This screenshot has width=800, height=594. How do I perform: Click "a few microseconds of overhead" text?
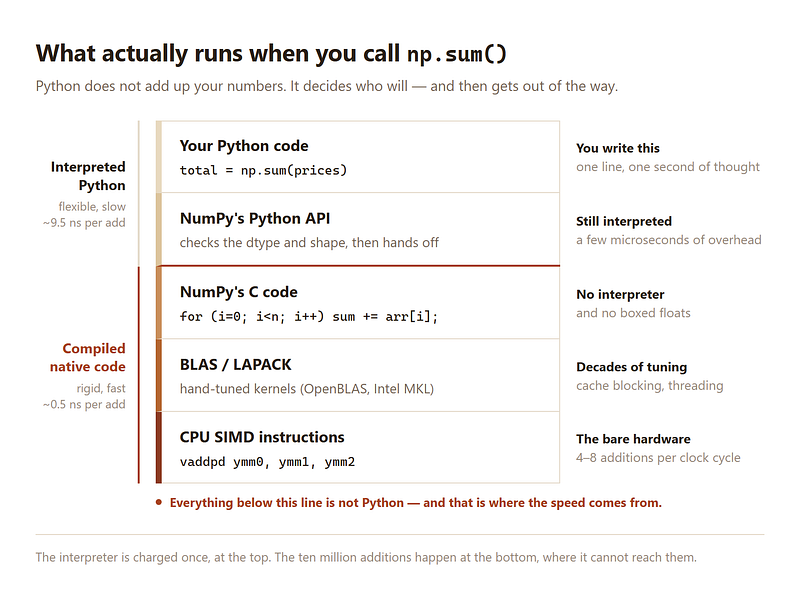pos(669,240)
